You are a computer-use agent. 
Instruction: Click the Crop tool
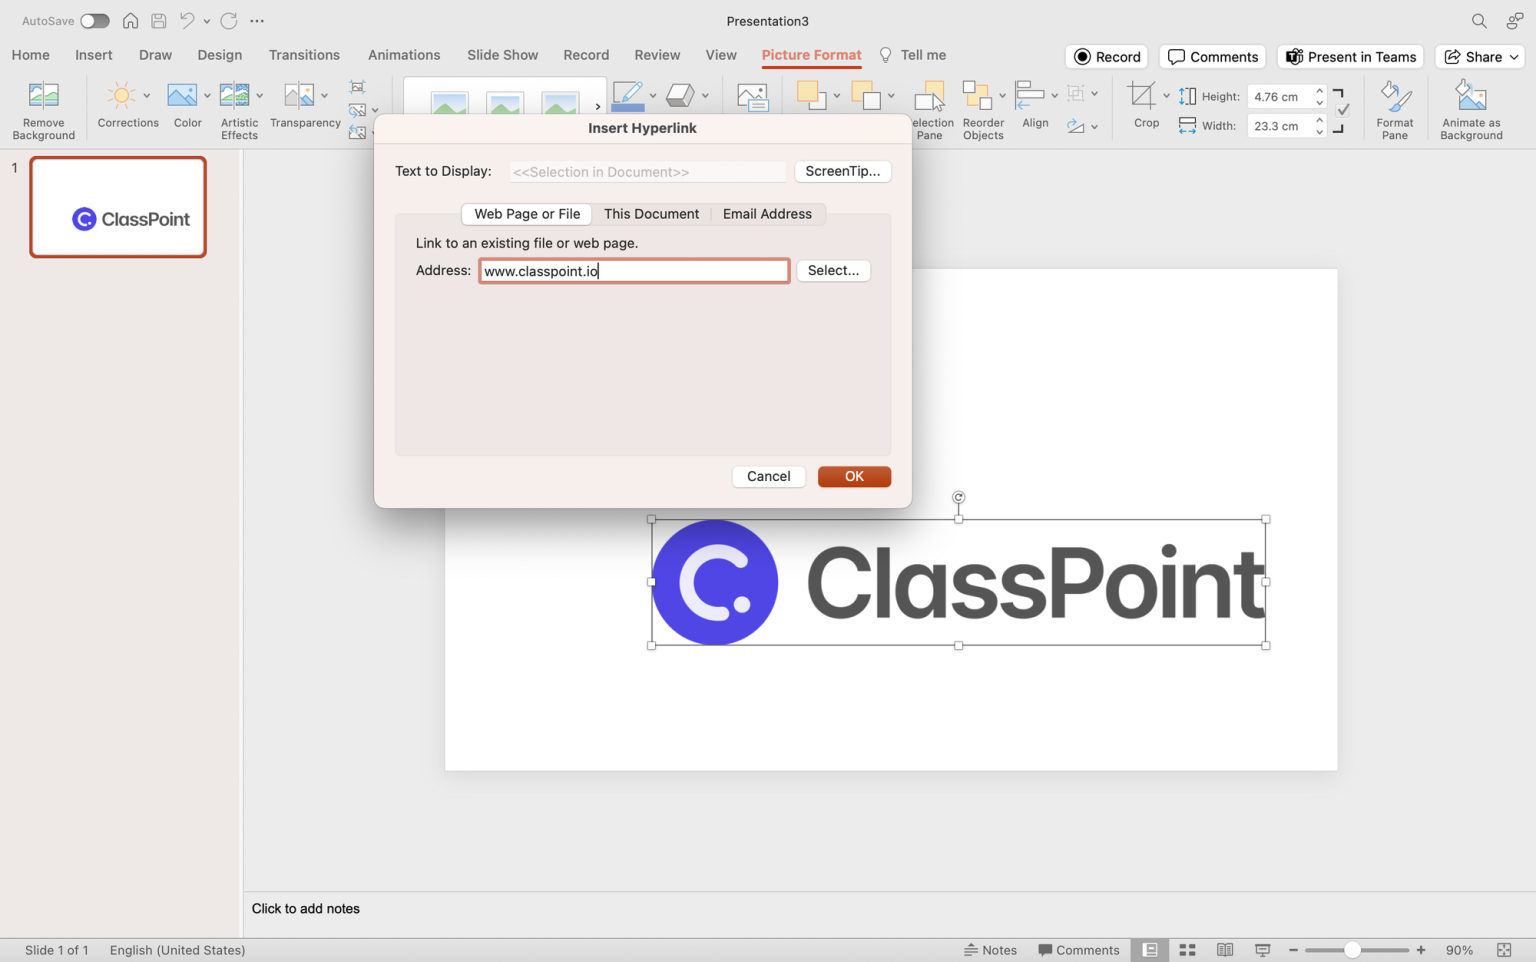(x=1144, y=105)
